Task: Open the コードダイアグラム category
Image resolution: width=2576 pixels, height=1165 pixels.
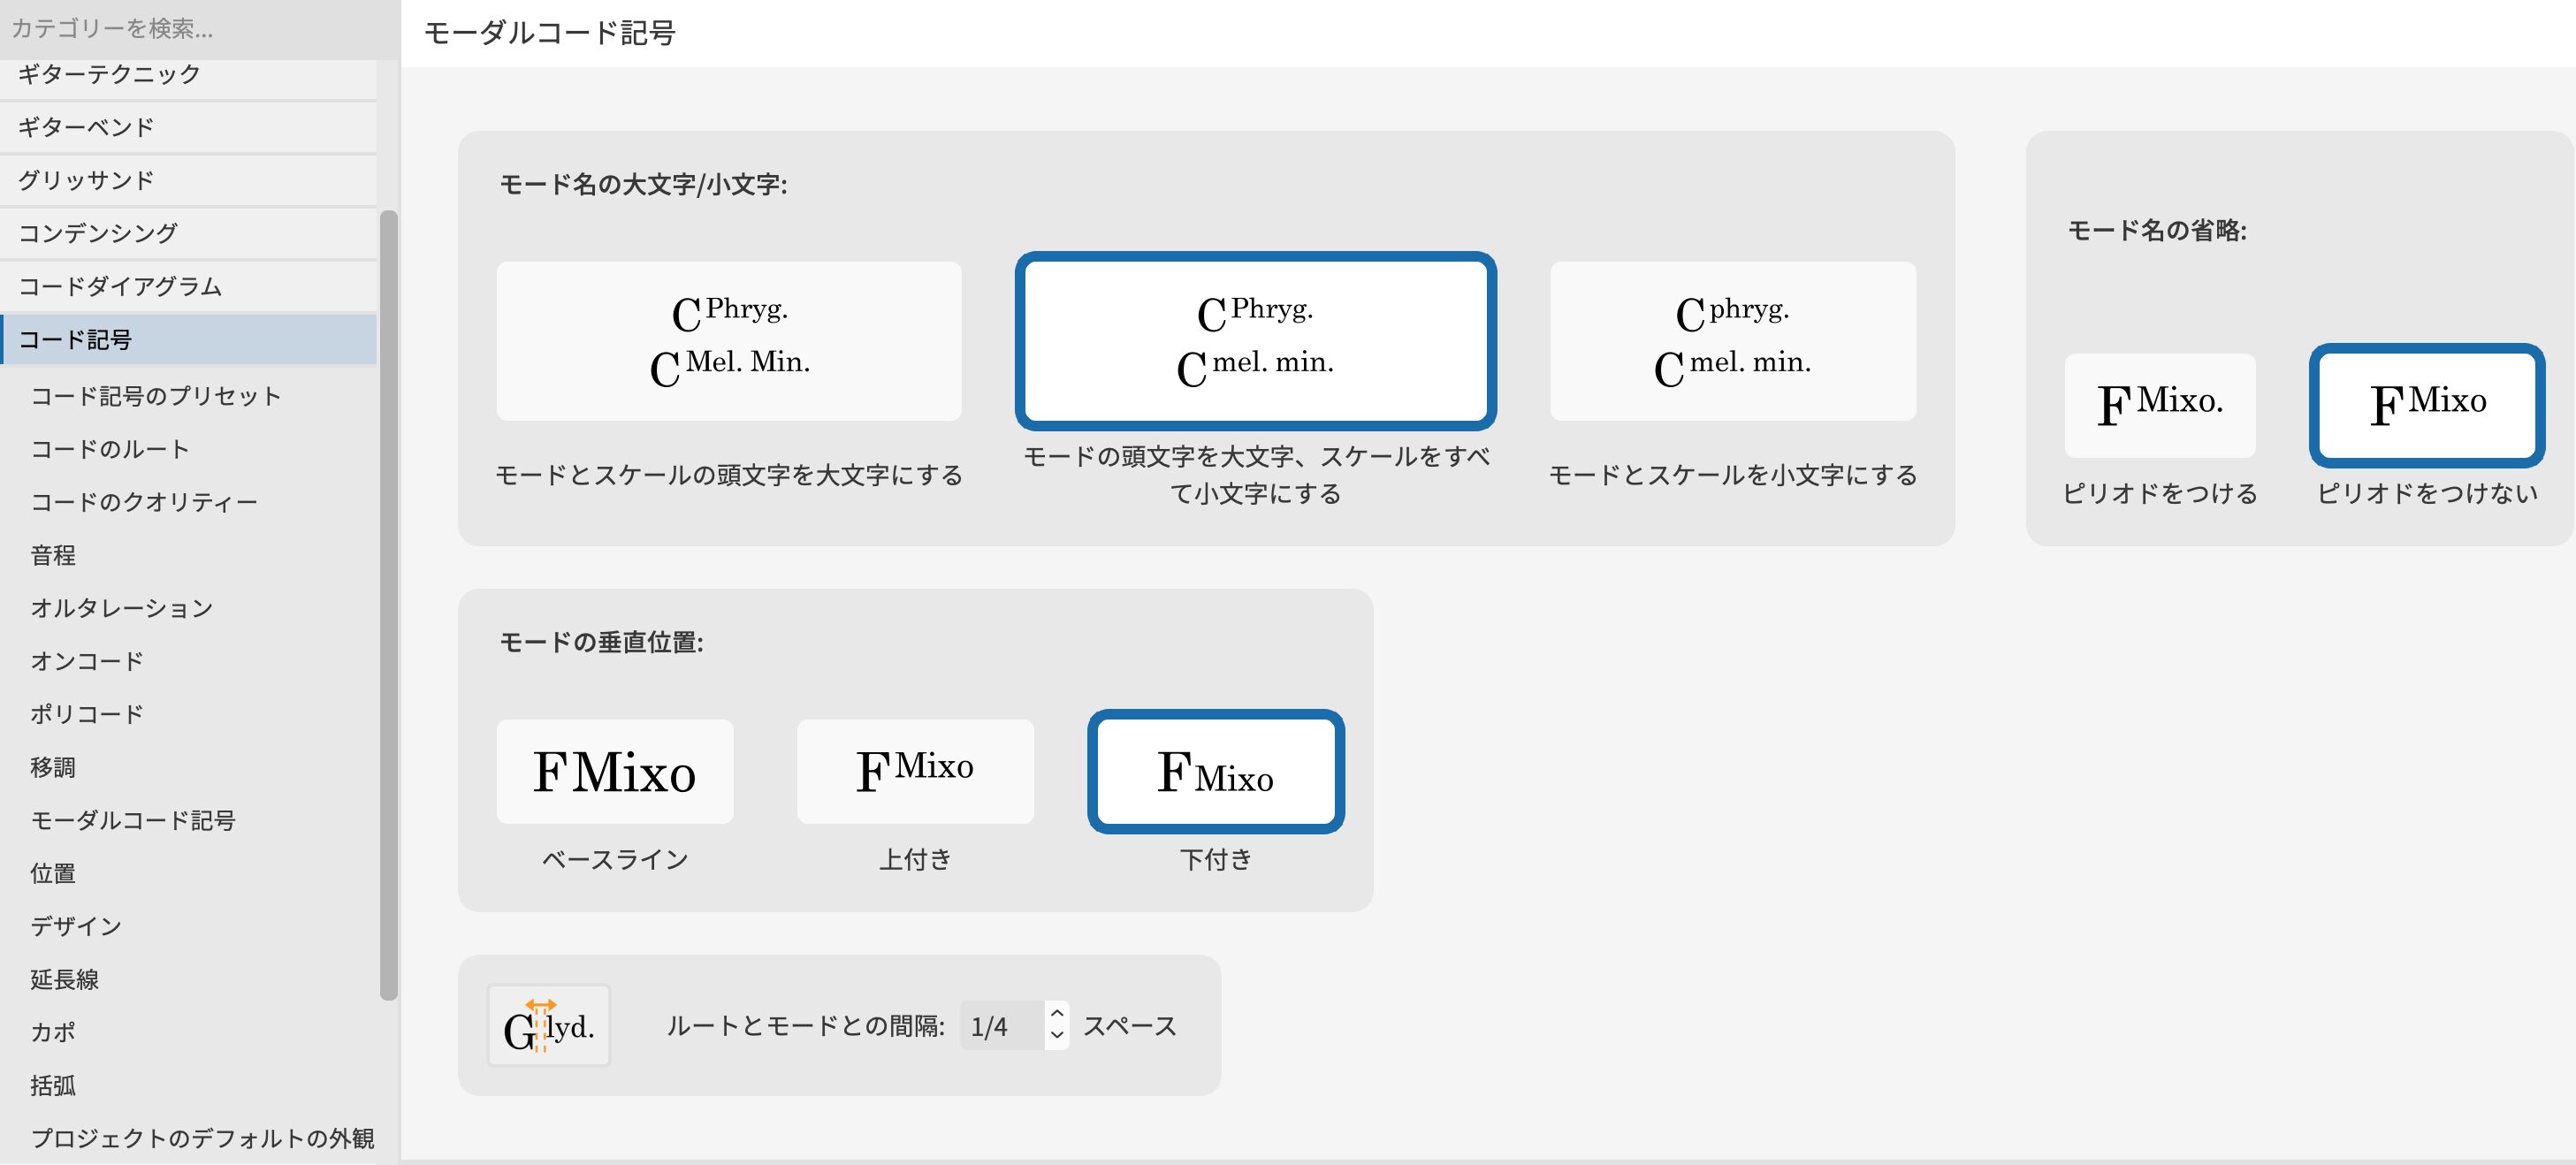Action: [188, 286]
